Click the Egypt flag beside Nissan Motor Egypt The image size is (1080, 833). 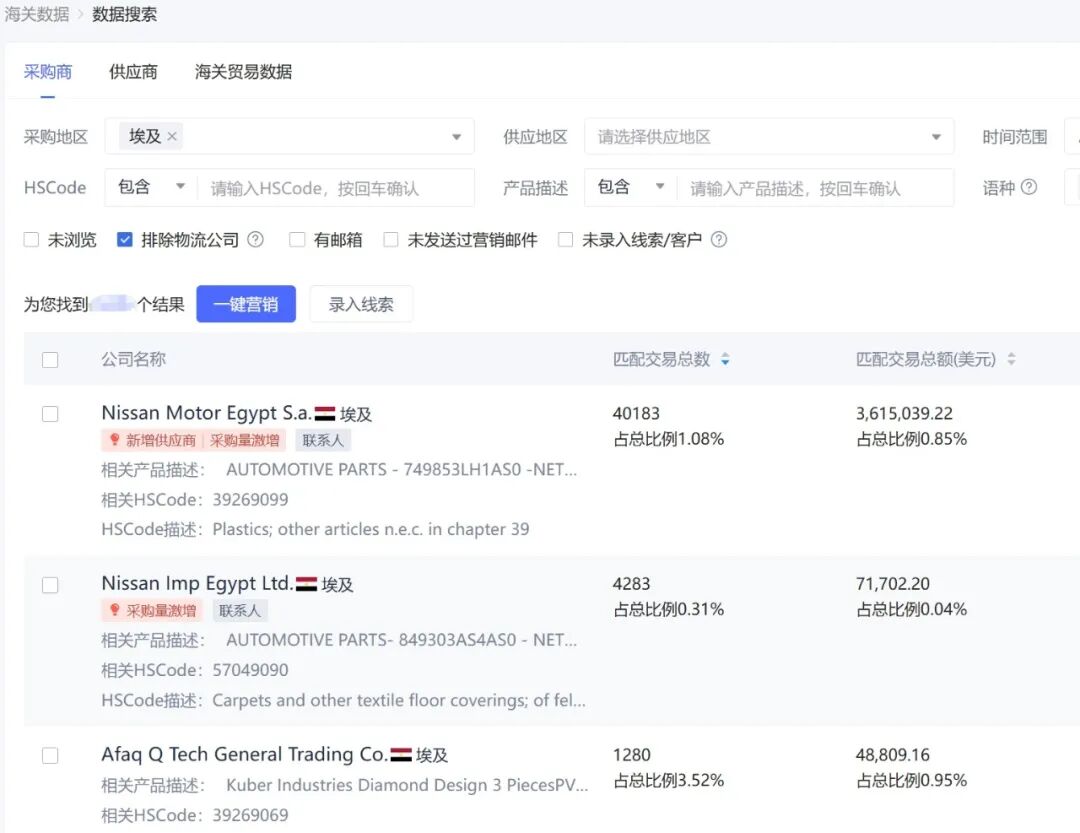pyautogui.click(x=325, y=413)
